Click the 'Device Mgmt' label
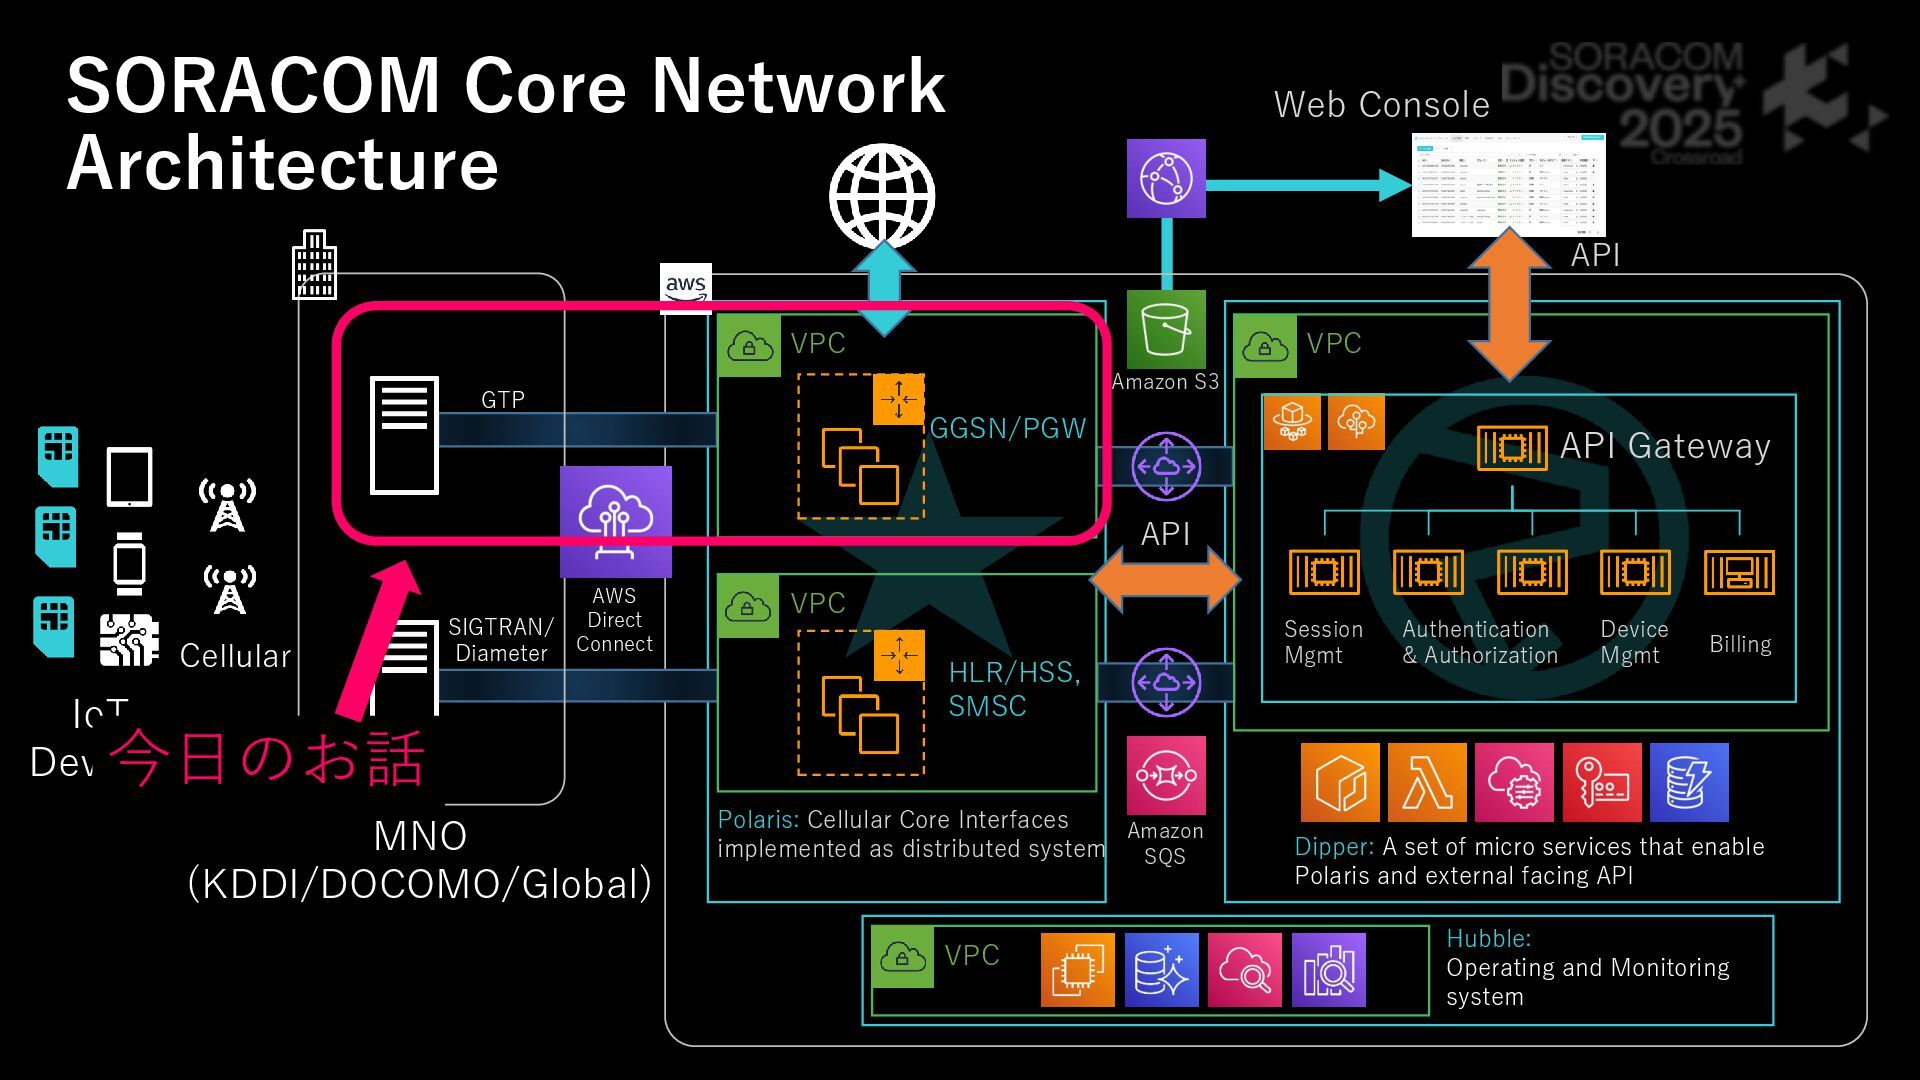This screenshot has height=1080, width=1920. pos(1634,642)
